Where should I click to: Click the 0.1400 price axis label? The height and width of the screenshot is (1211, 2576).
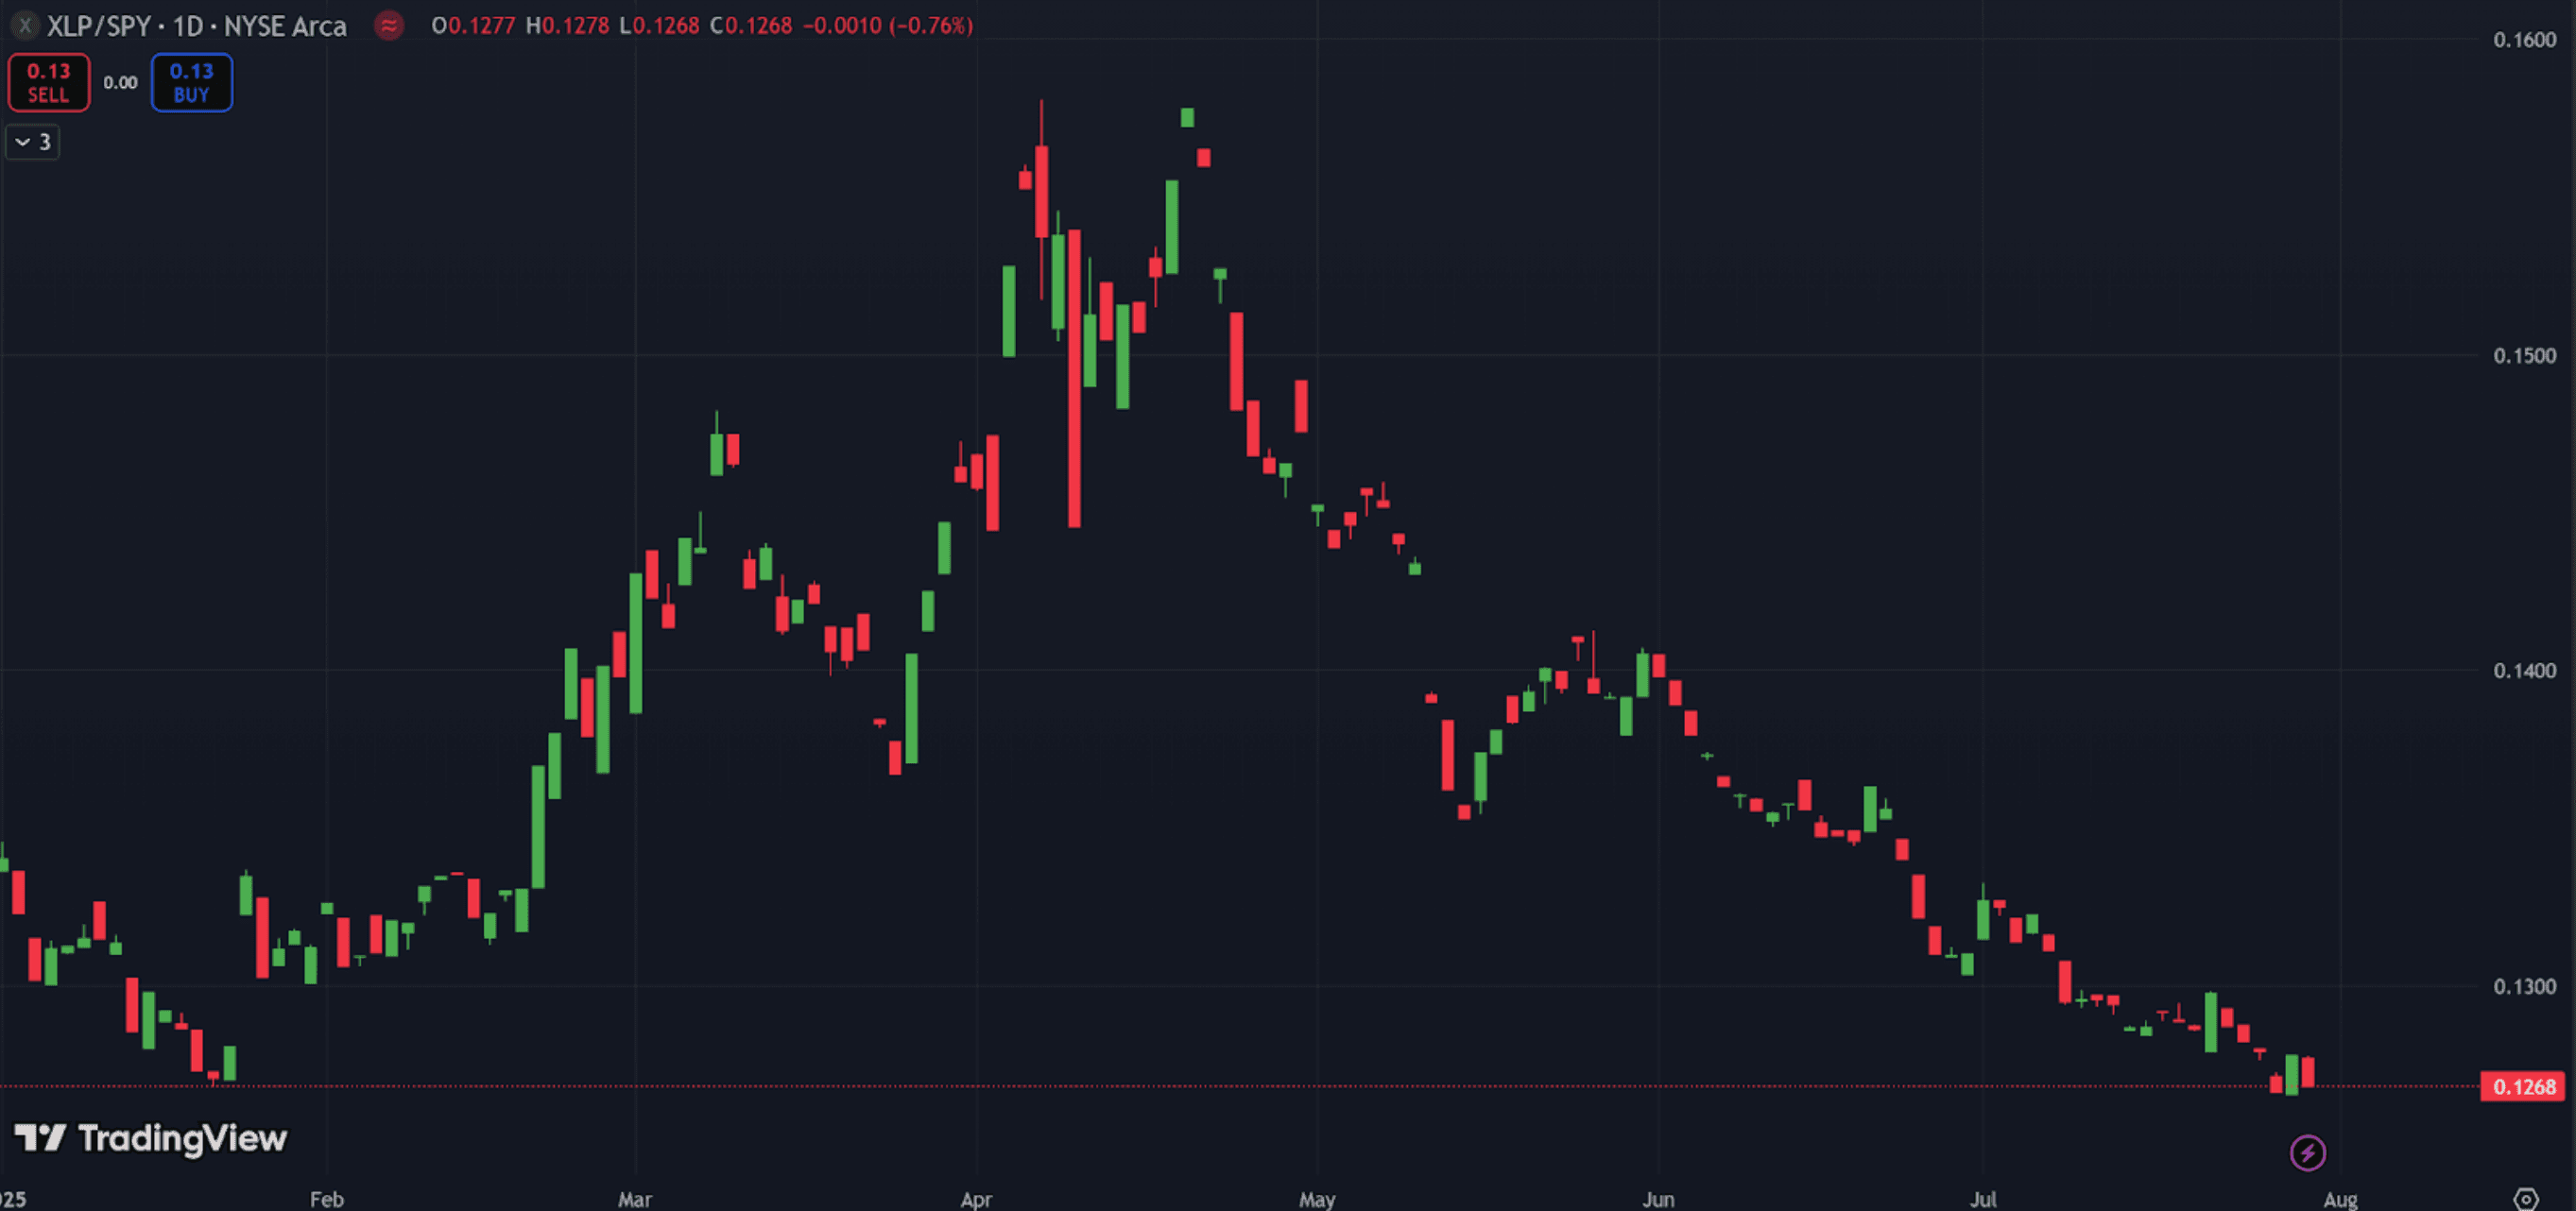pyautogui.click(x=2523, y=671)
